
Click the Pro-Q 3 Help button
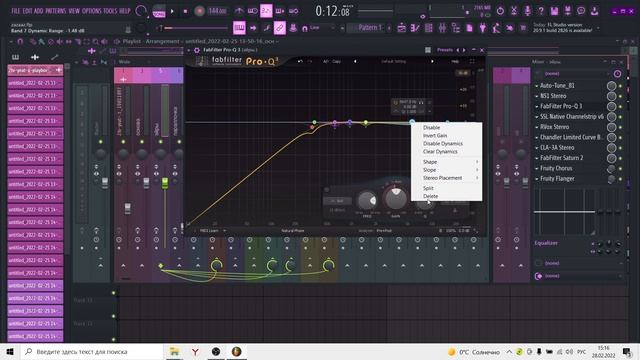click(x=455, y=61)
